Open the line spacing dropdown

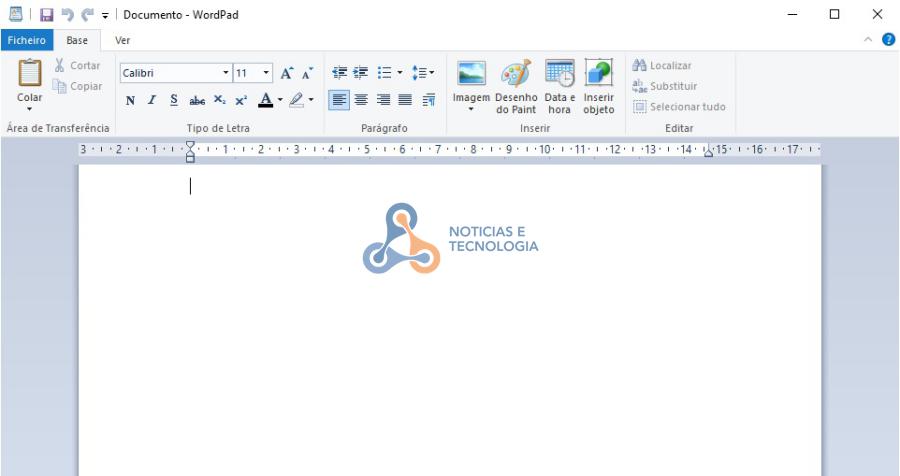coord(423,73)
